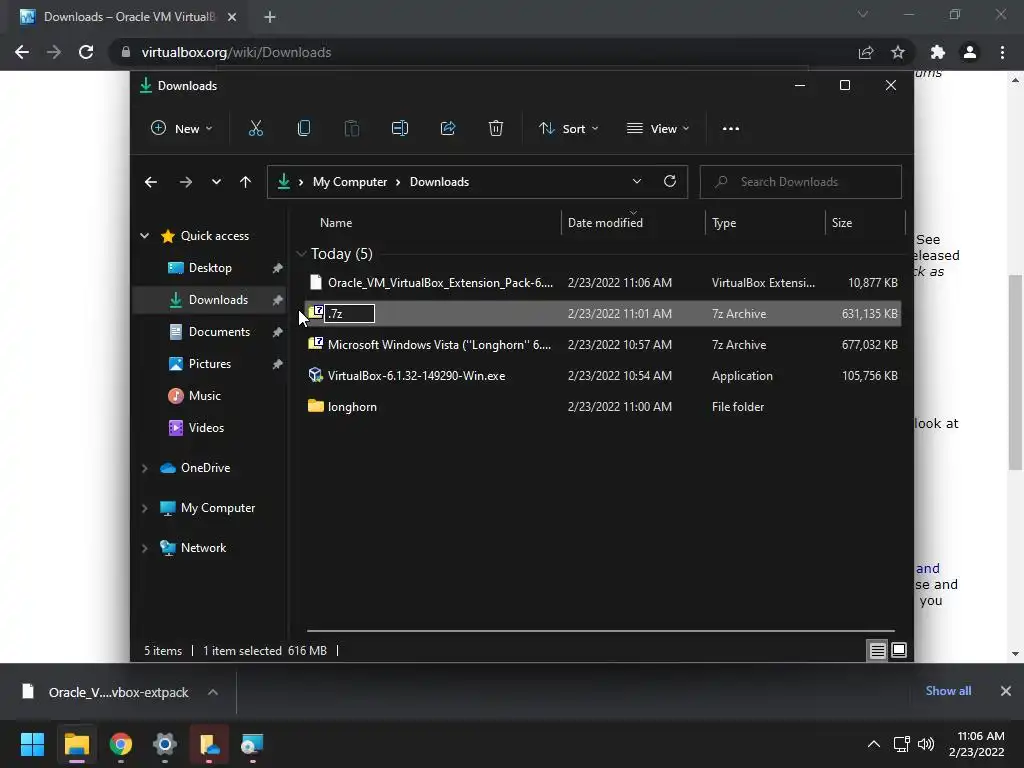The height and width of the screenshot is (768, 1024).
Task: Open Music in the navigation pane
Action: coord(204,396)
